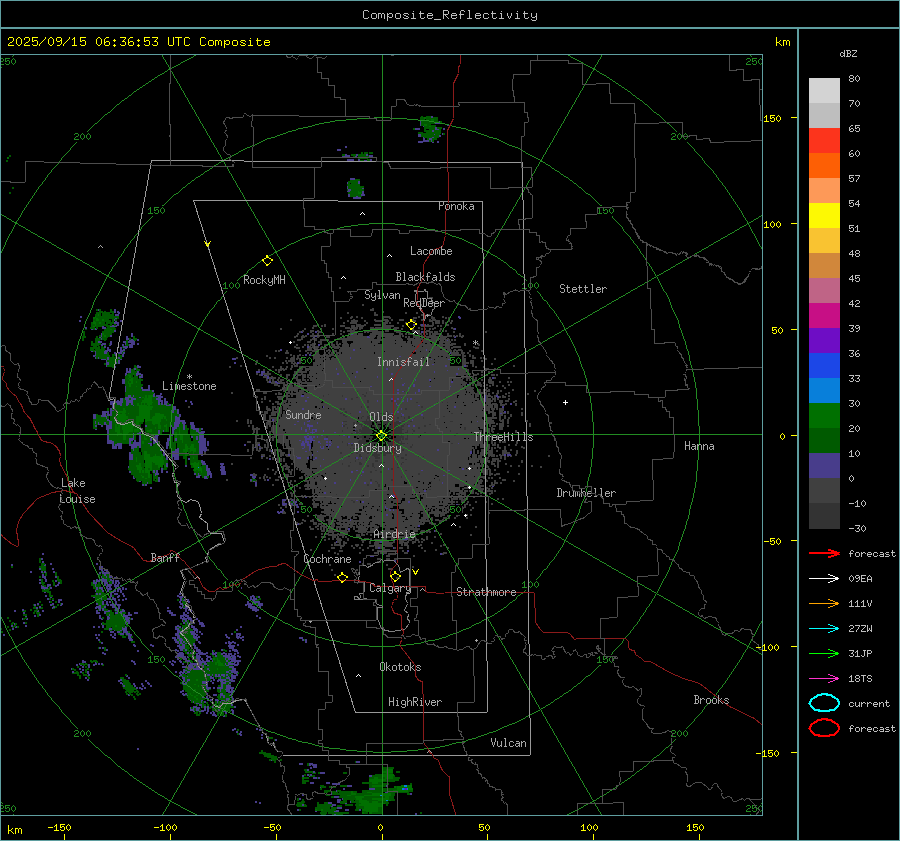
Task: Click the Cochrane city label
Action: tap(327, 559)
